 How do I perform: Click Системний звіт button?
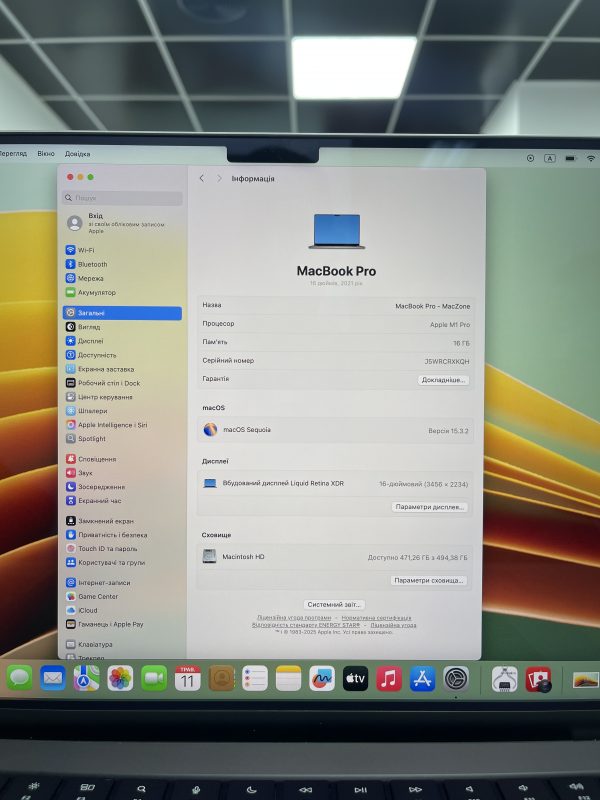pos(334,605)
